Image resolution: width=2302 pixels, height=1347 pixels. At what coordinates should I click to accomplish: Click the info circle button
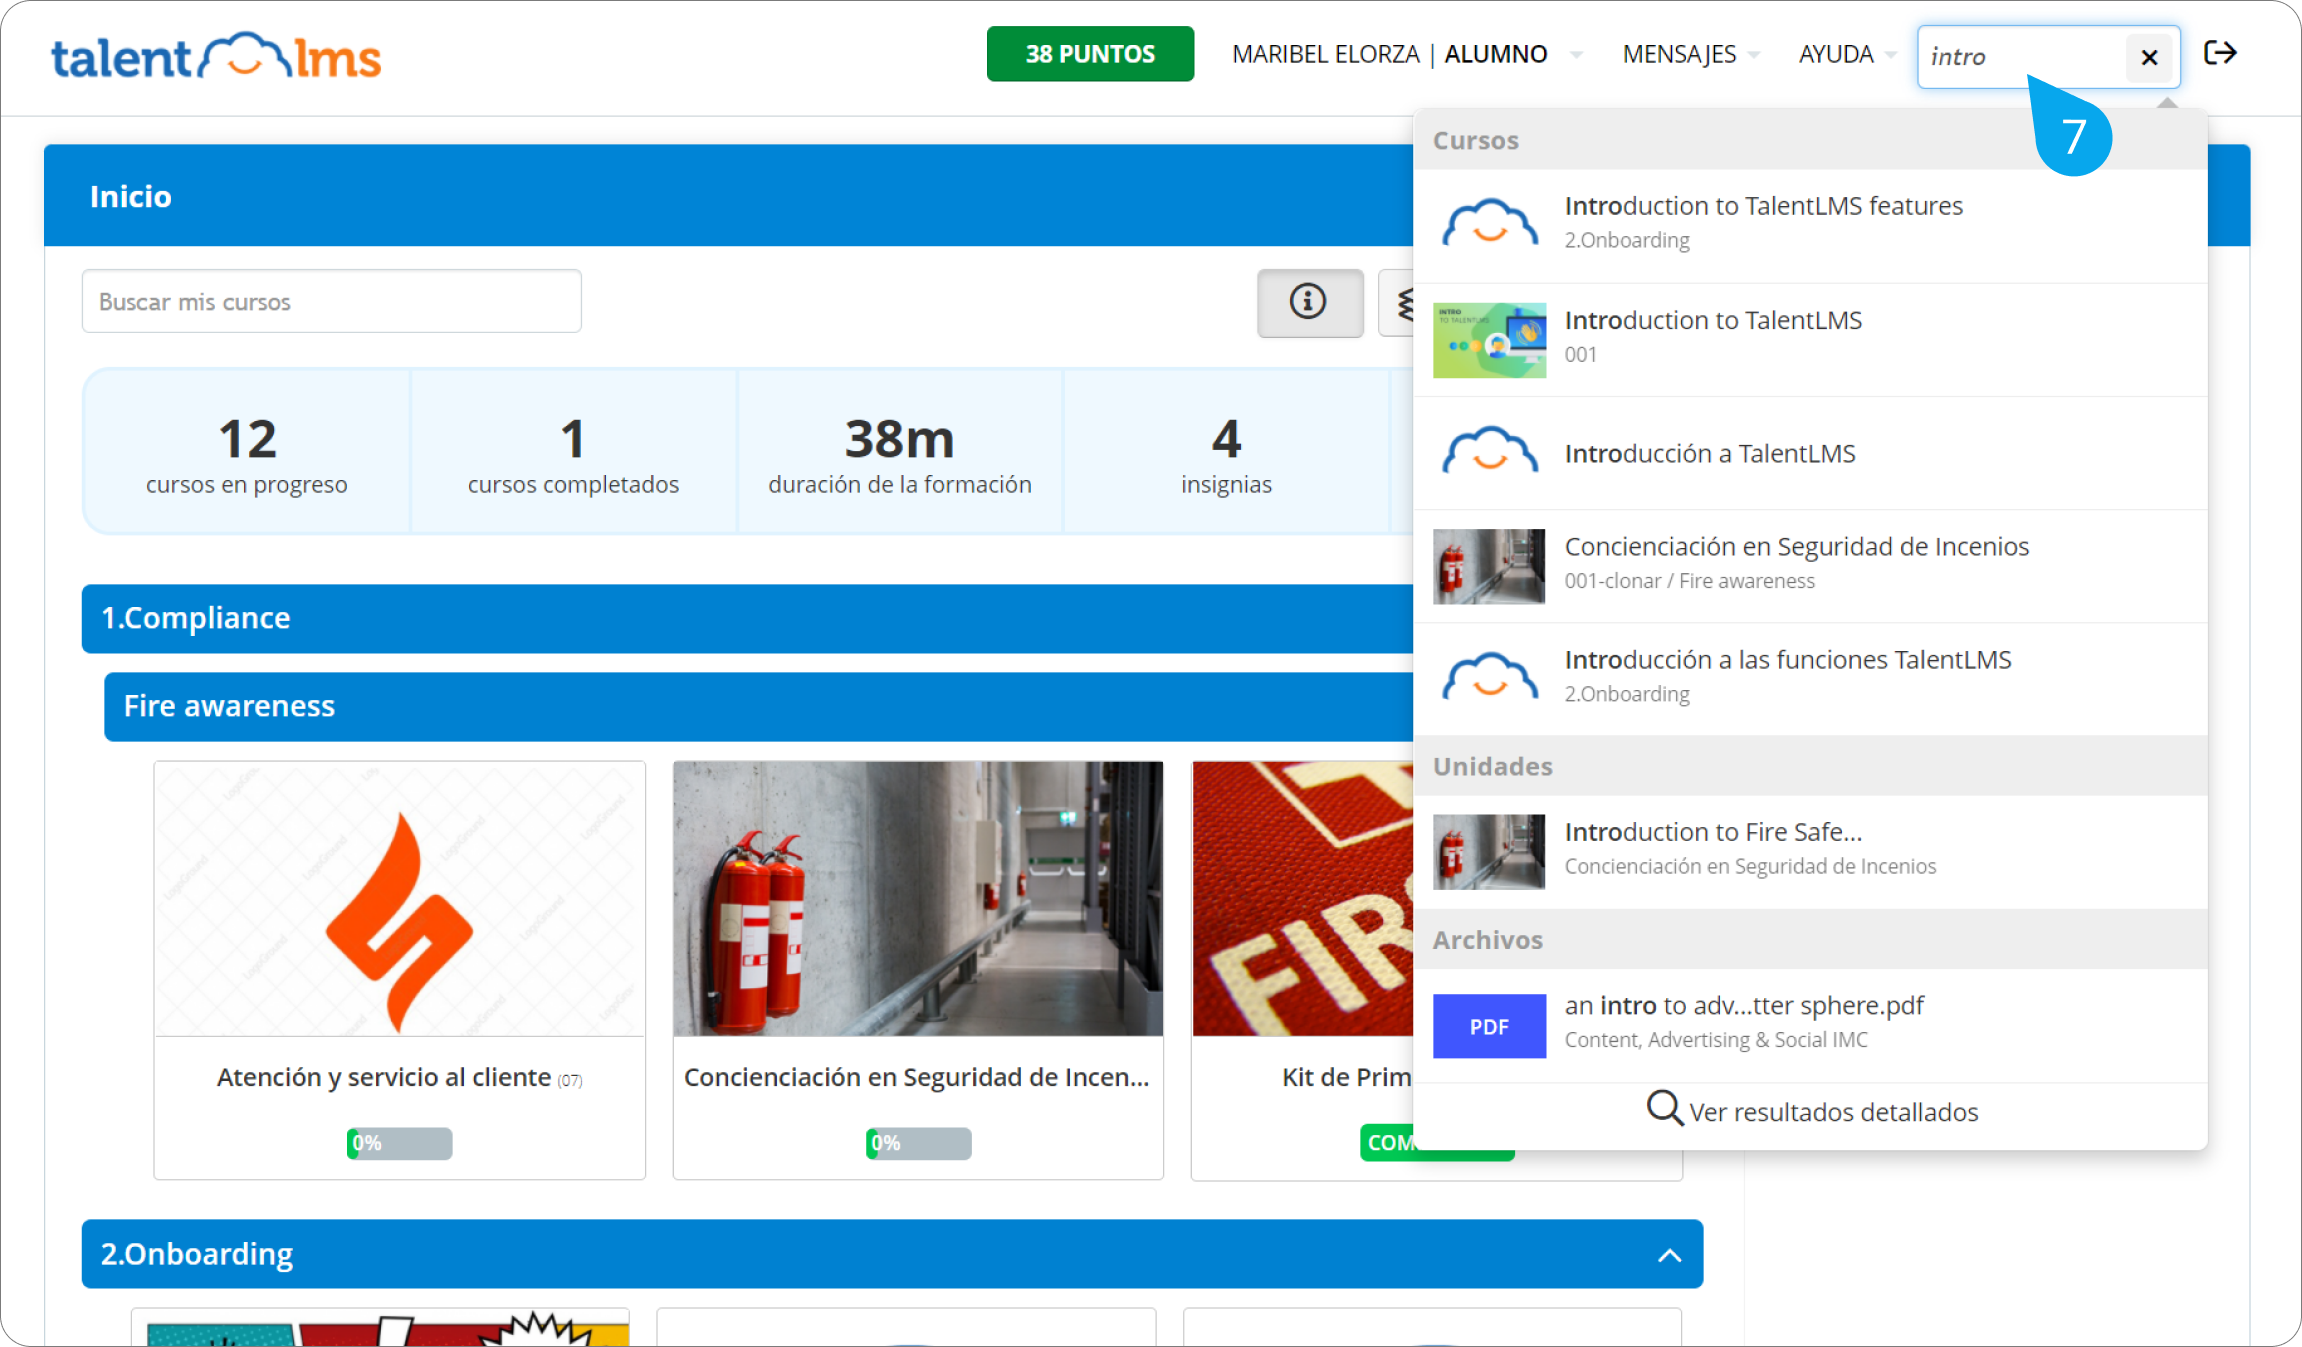(1309, 302)
